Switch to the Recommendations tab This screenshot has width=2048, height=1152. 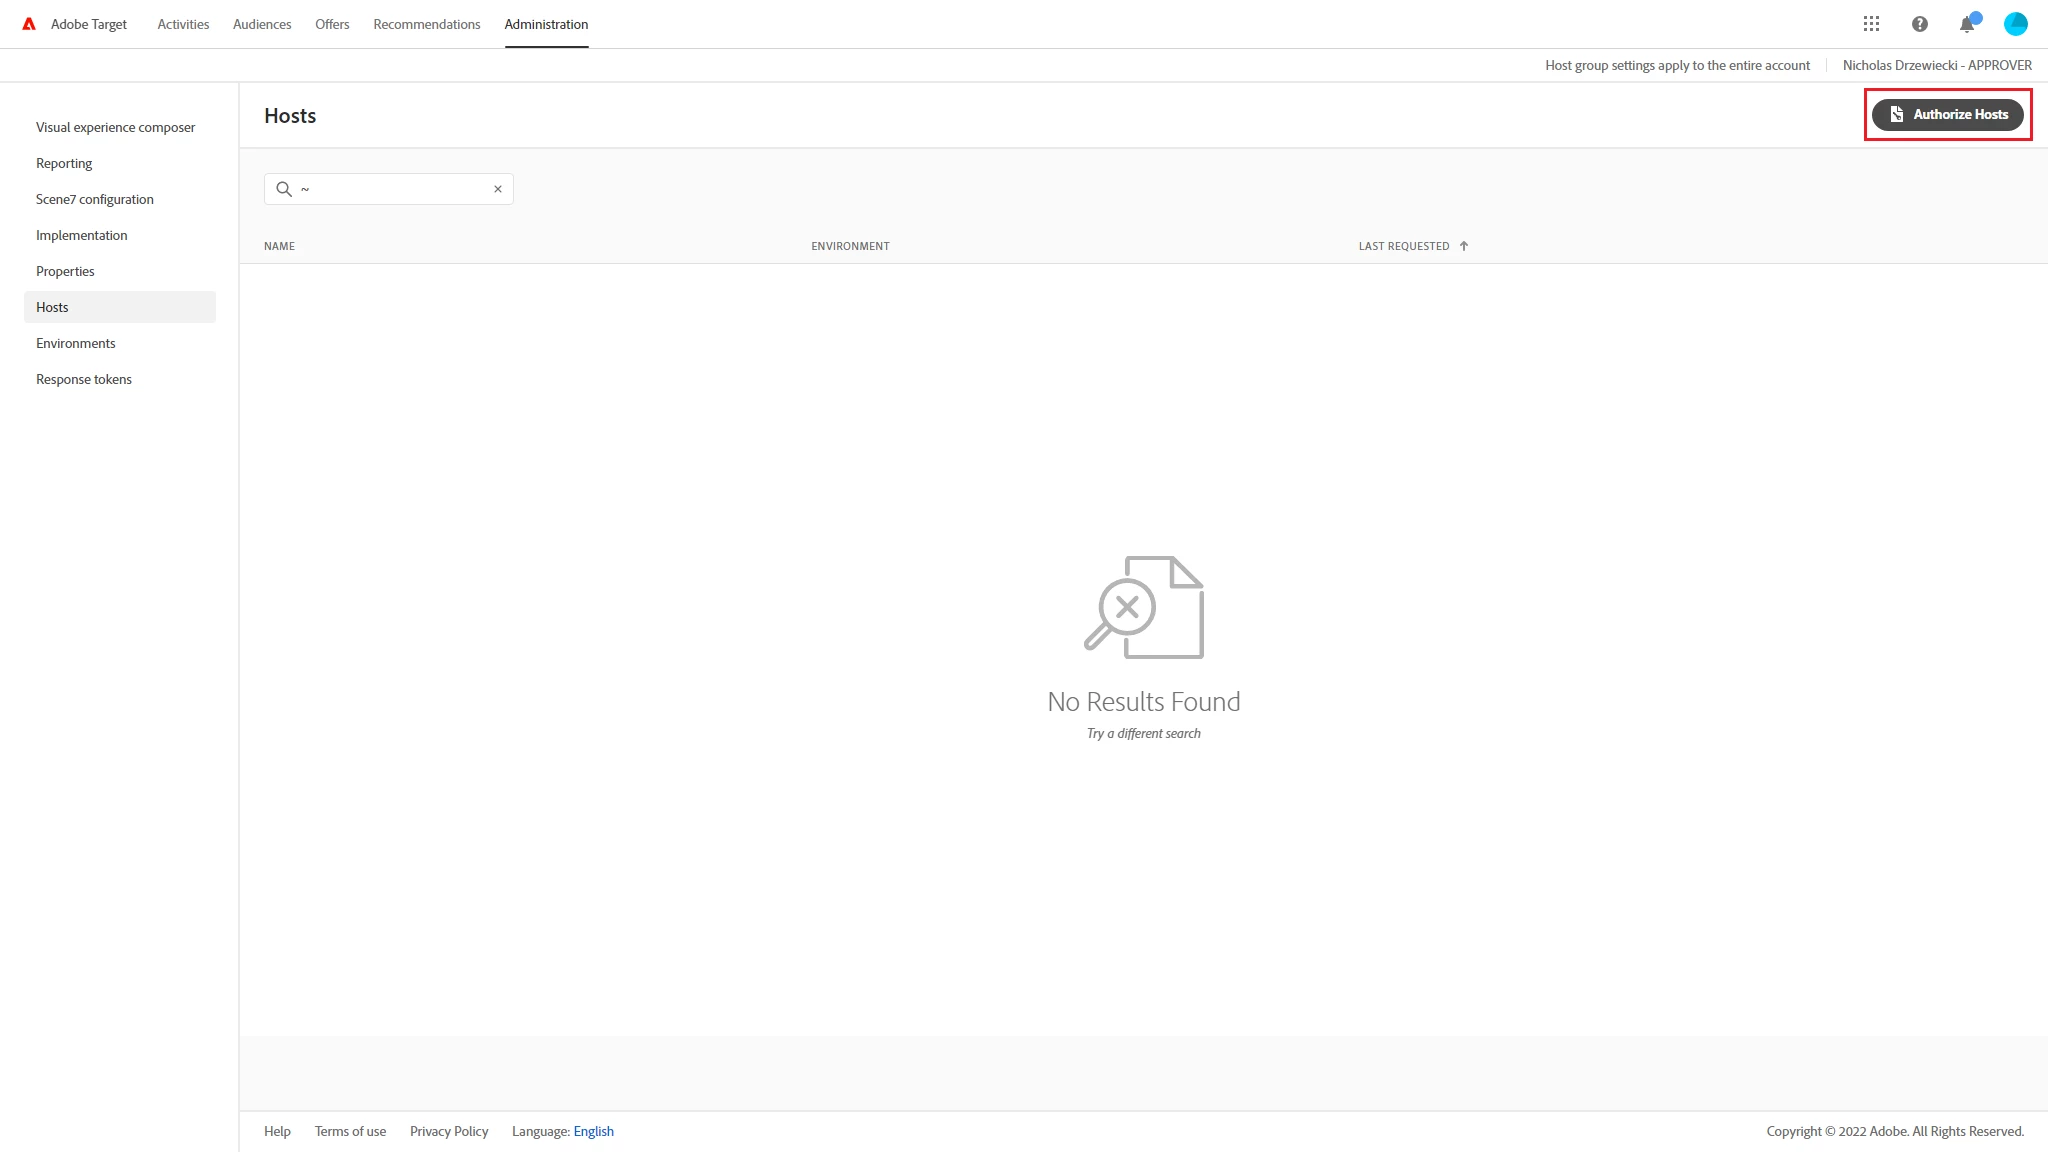coord(426,24)
